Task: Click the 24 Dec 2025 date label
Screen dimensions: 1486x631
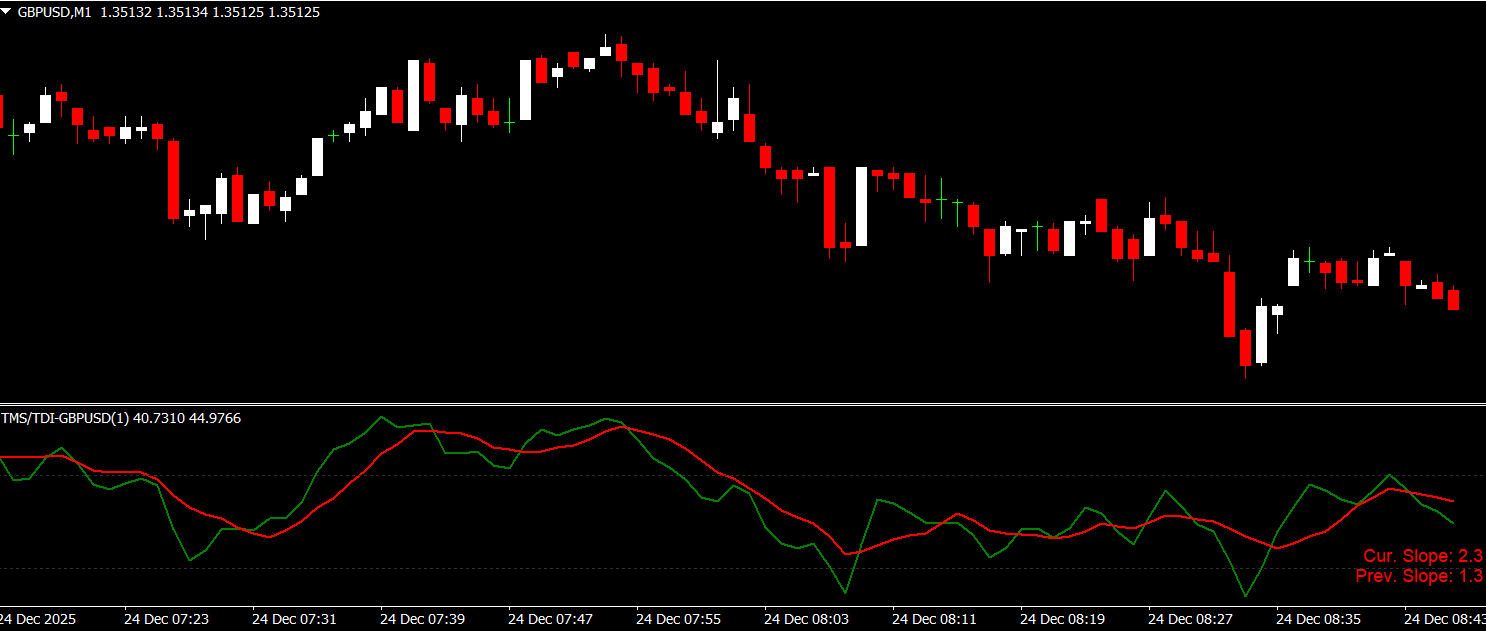Action: [x=38, y=619]
